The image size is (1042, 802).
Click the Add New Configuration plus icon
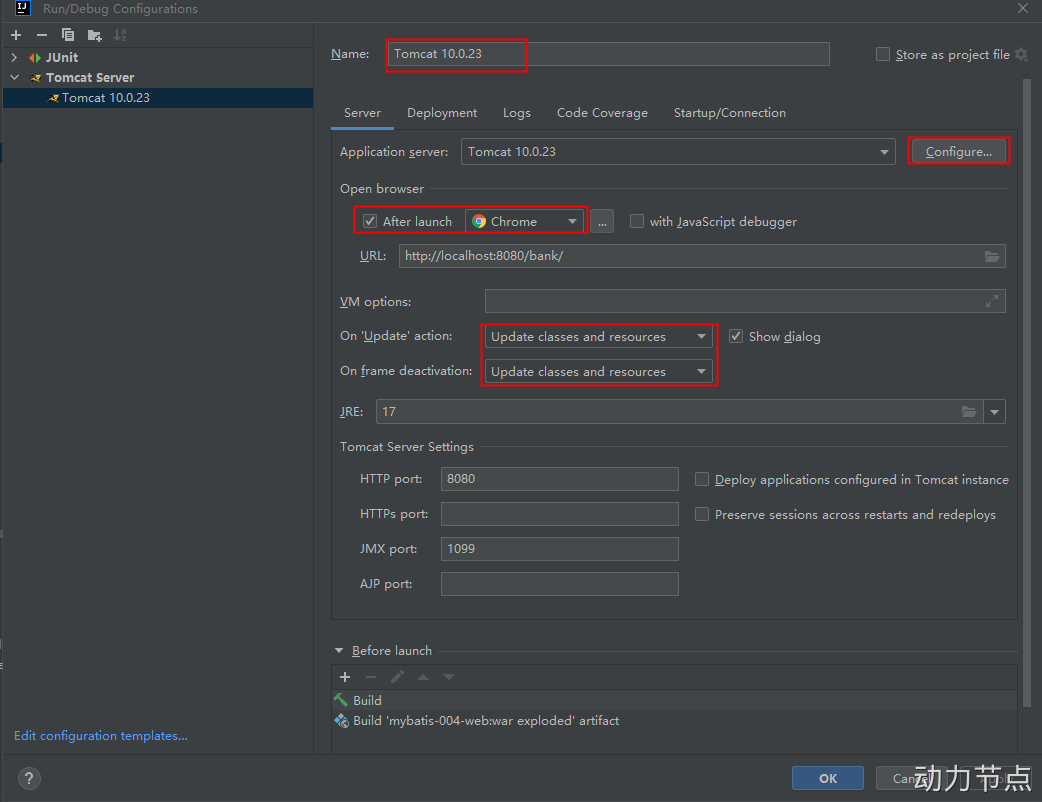coord(16,35)
